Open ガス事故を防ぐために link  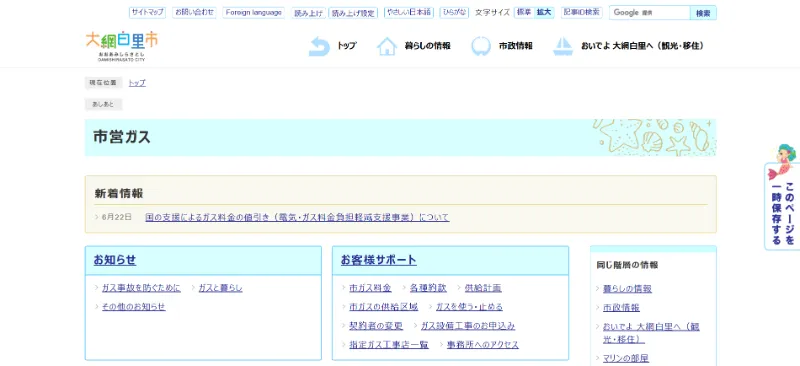click(141, 288)
